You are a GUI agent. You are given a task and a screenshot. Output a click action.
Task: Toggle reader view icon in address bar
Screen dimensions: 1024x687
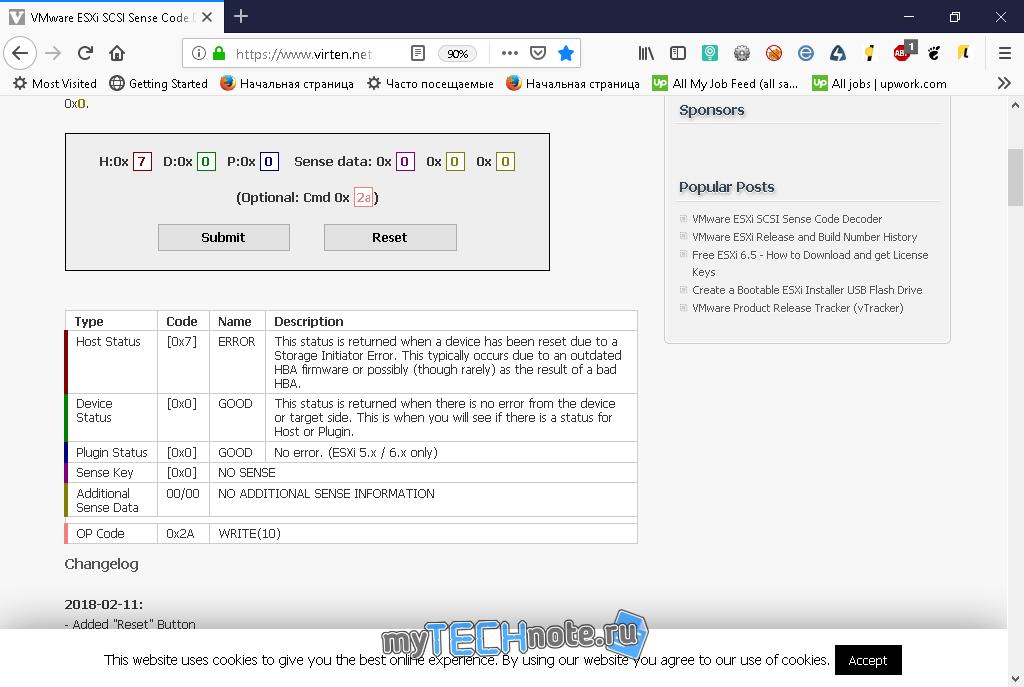point(418,53)
